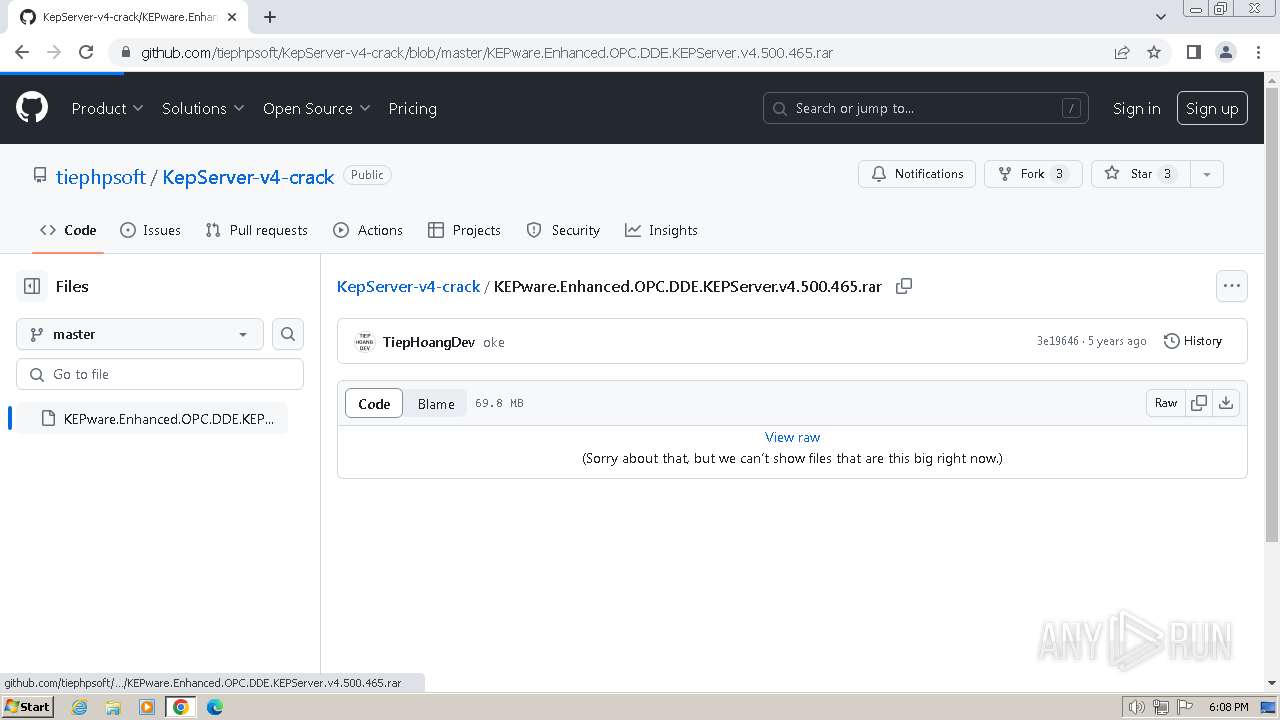The width and height of the screenshot is (1280, 720).
Task: Copy the file path using copy icon
Action: point(904,286)
